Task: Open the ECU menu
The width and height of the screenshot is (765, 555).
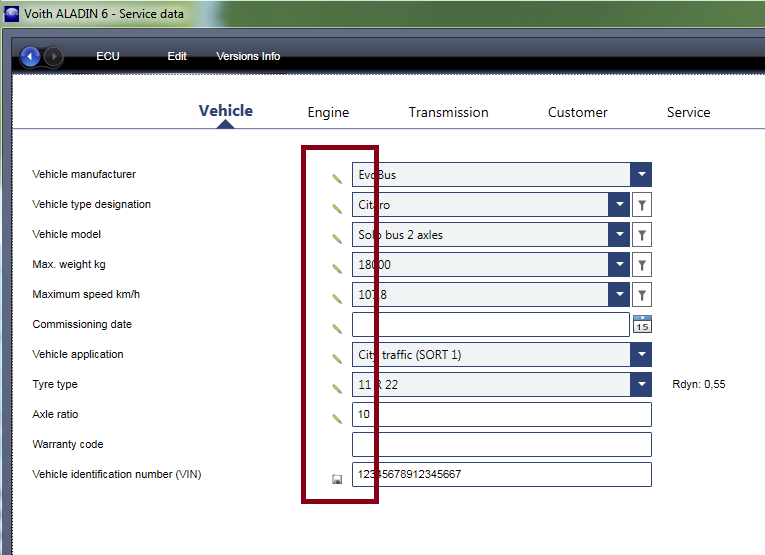Action: click(108, 57)
